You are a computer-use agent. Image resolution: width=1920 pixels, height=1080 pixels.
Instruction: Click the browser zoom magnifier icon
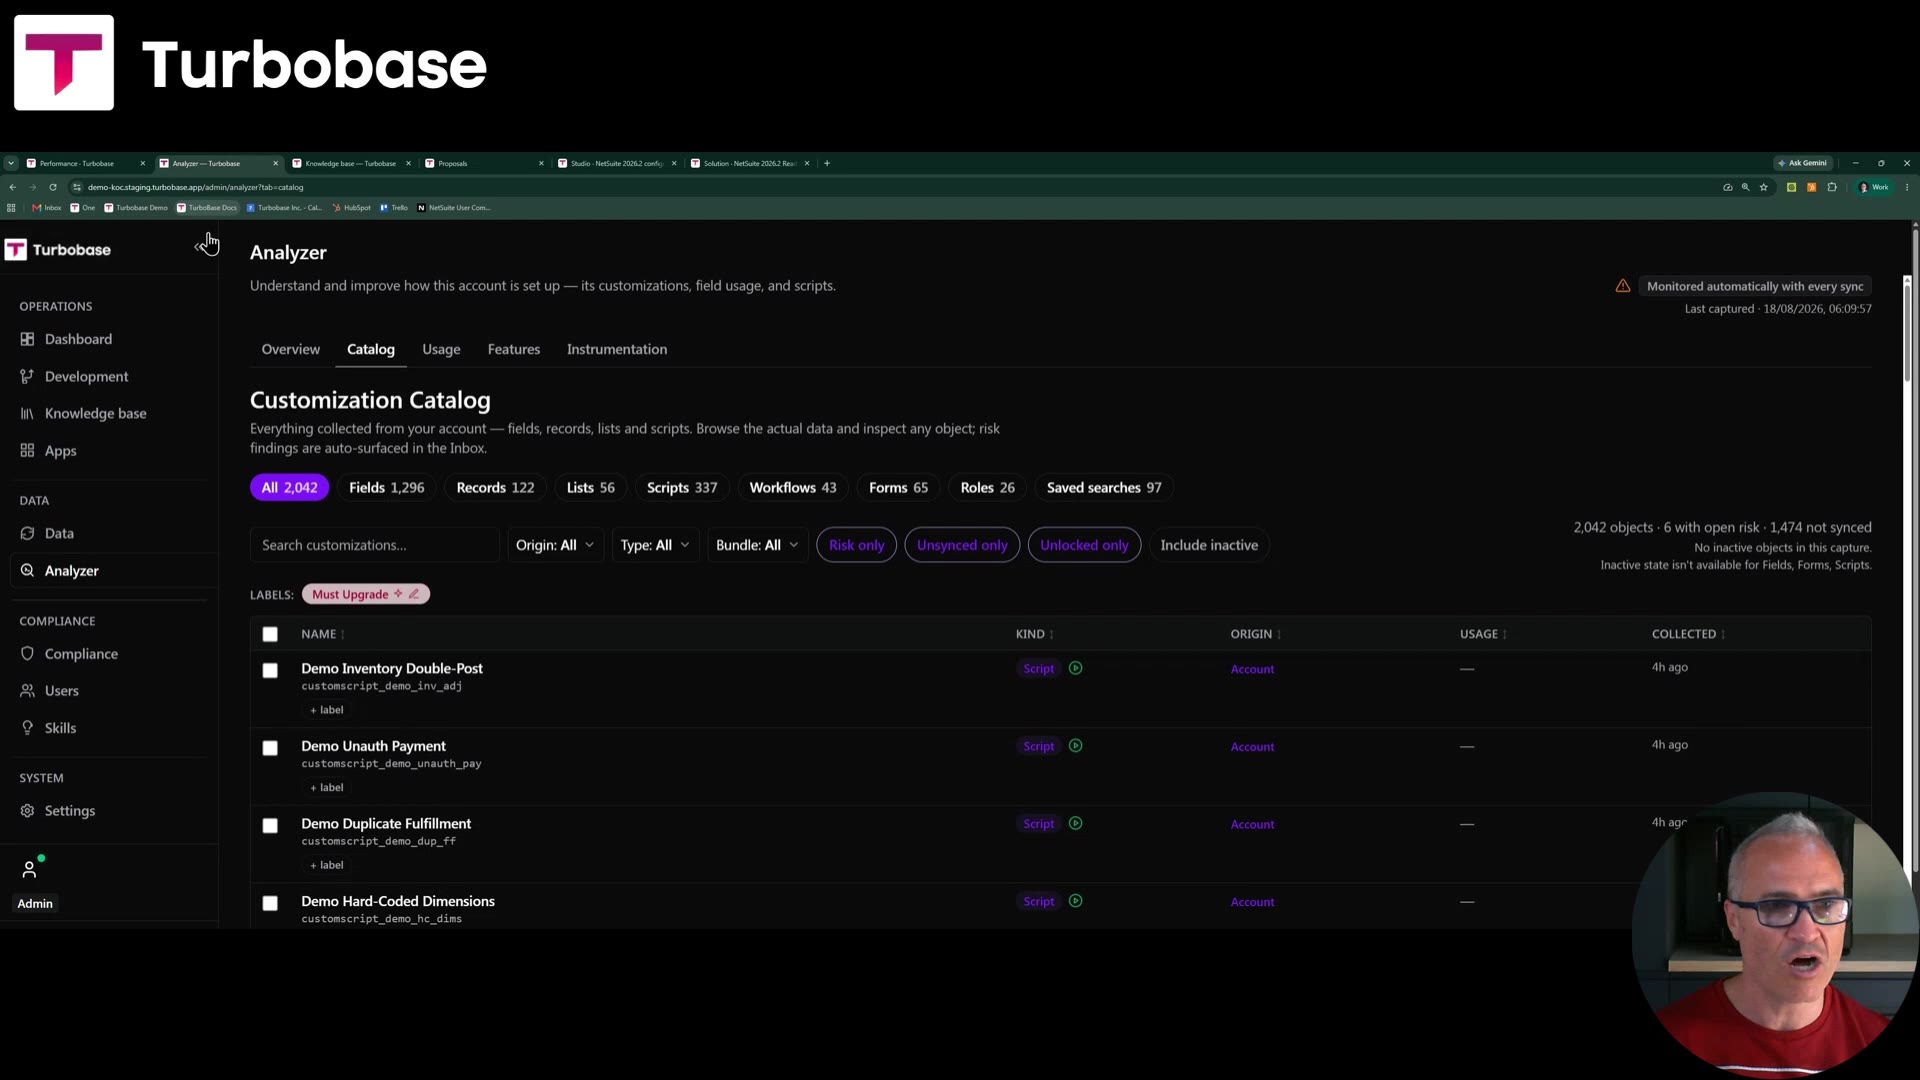point(1745,187)
